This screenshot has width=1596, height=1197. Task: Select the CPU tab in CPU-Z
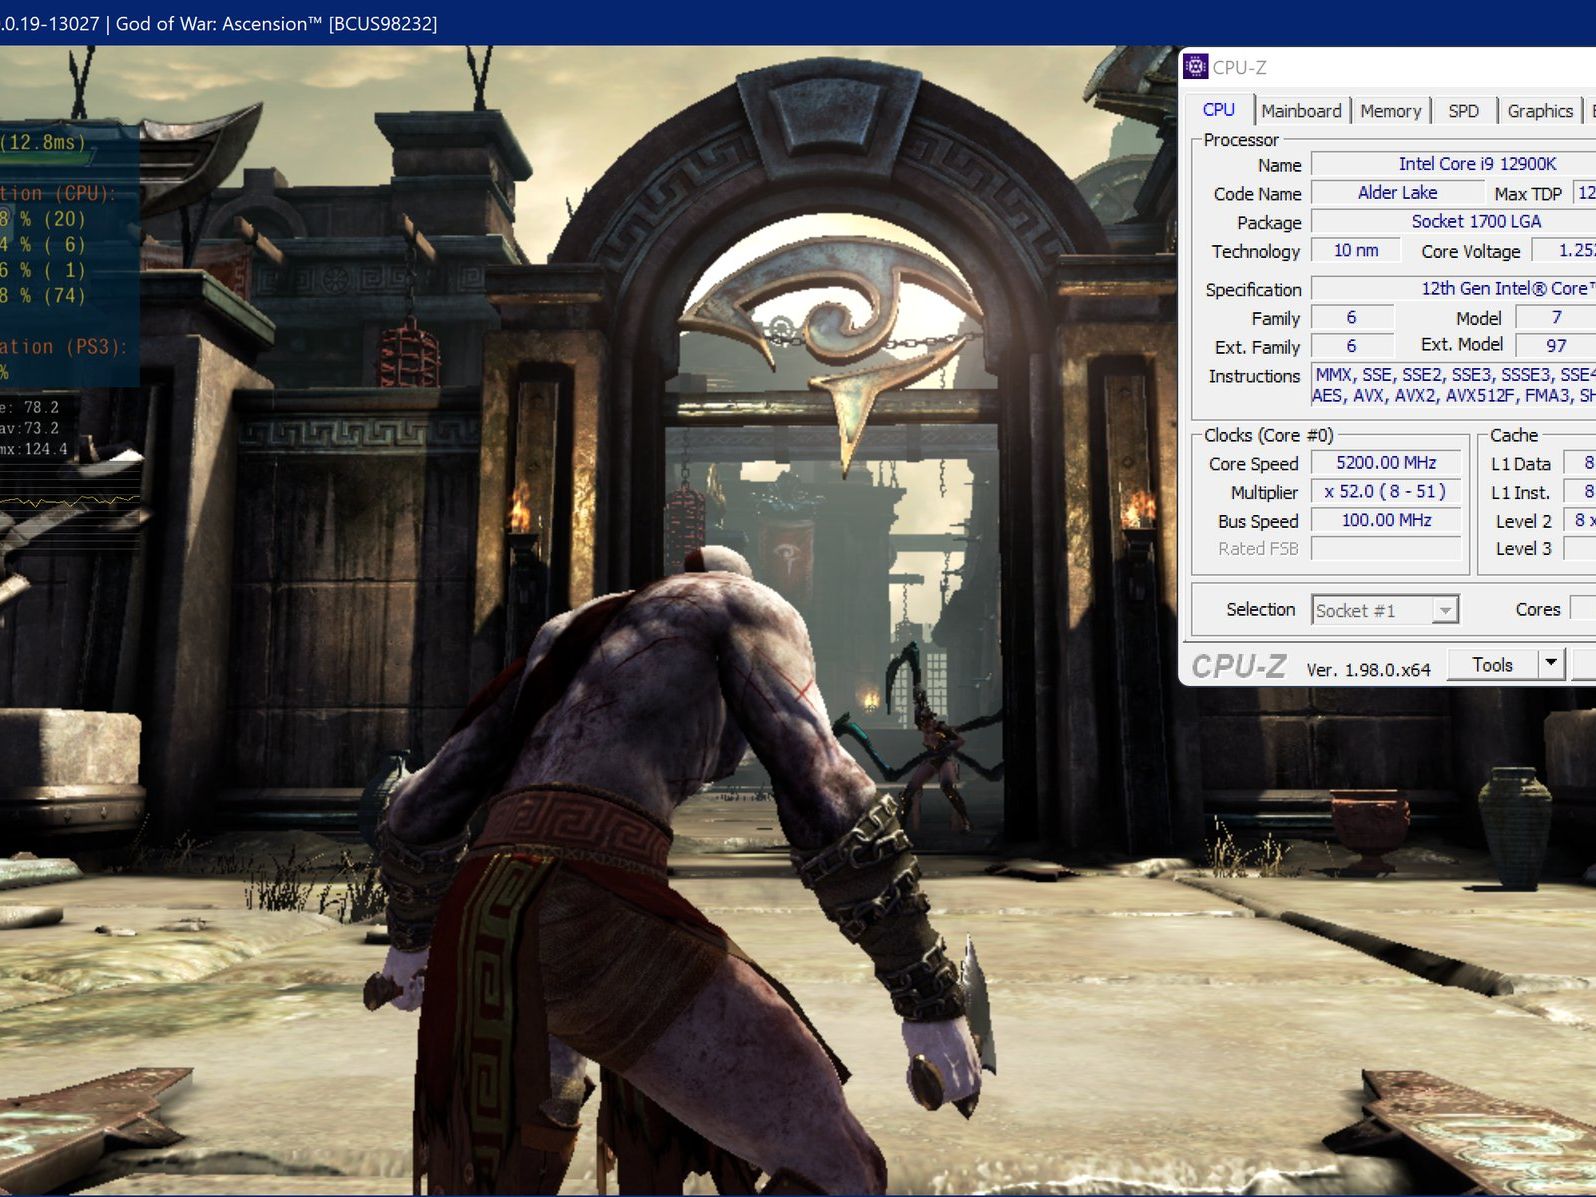coord(1218,110)
